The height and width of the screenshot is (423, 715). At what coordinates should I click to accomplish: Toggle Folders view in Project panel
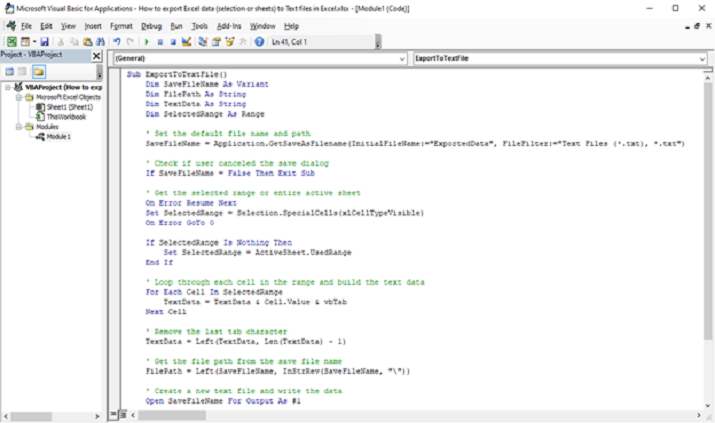point(39,72)
